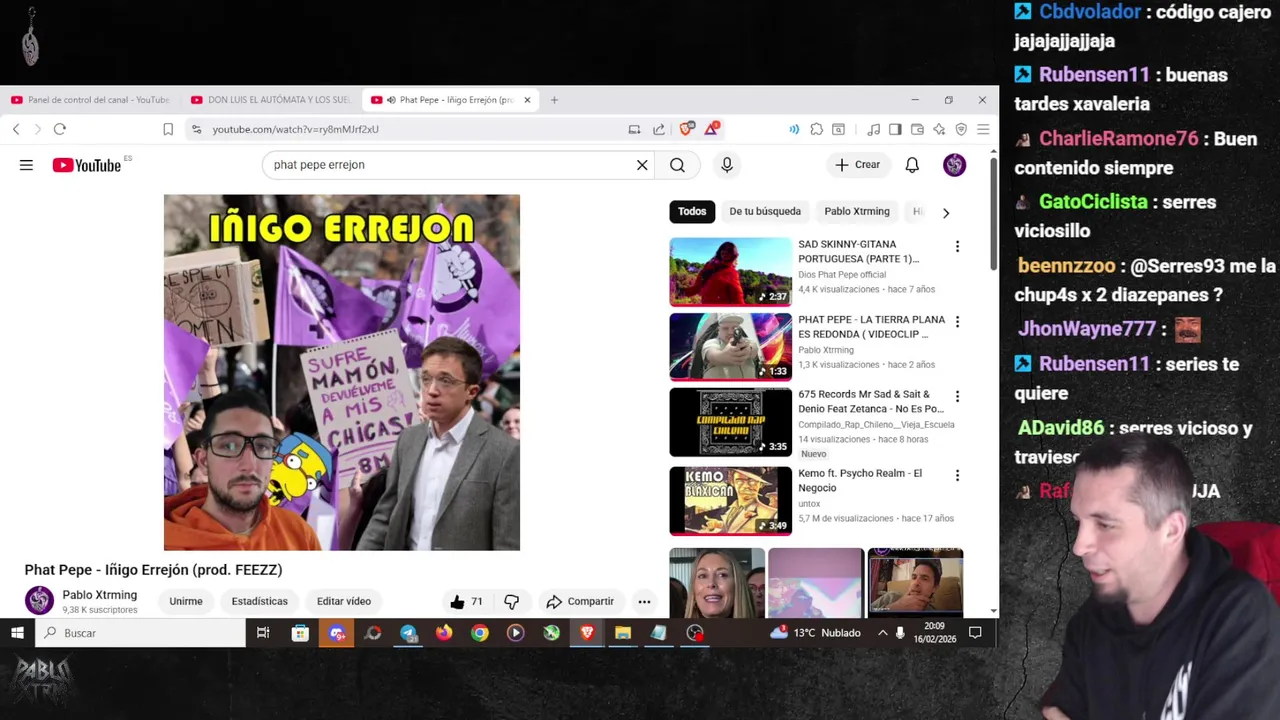Reload the page in browser
The width and height of the screenshot is (1280, 720).
[x=60, y=129]
